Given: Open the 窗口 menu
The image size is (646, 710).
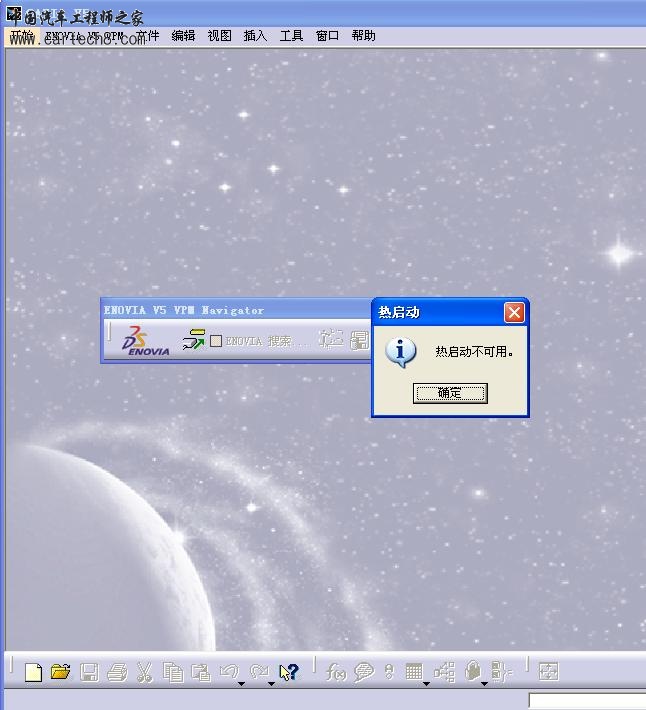Looking at the screenshot, I should click(327, 36).
